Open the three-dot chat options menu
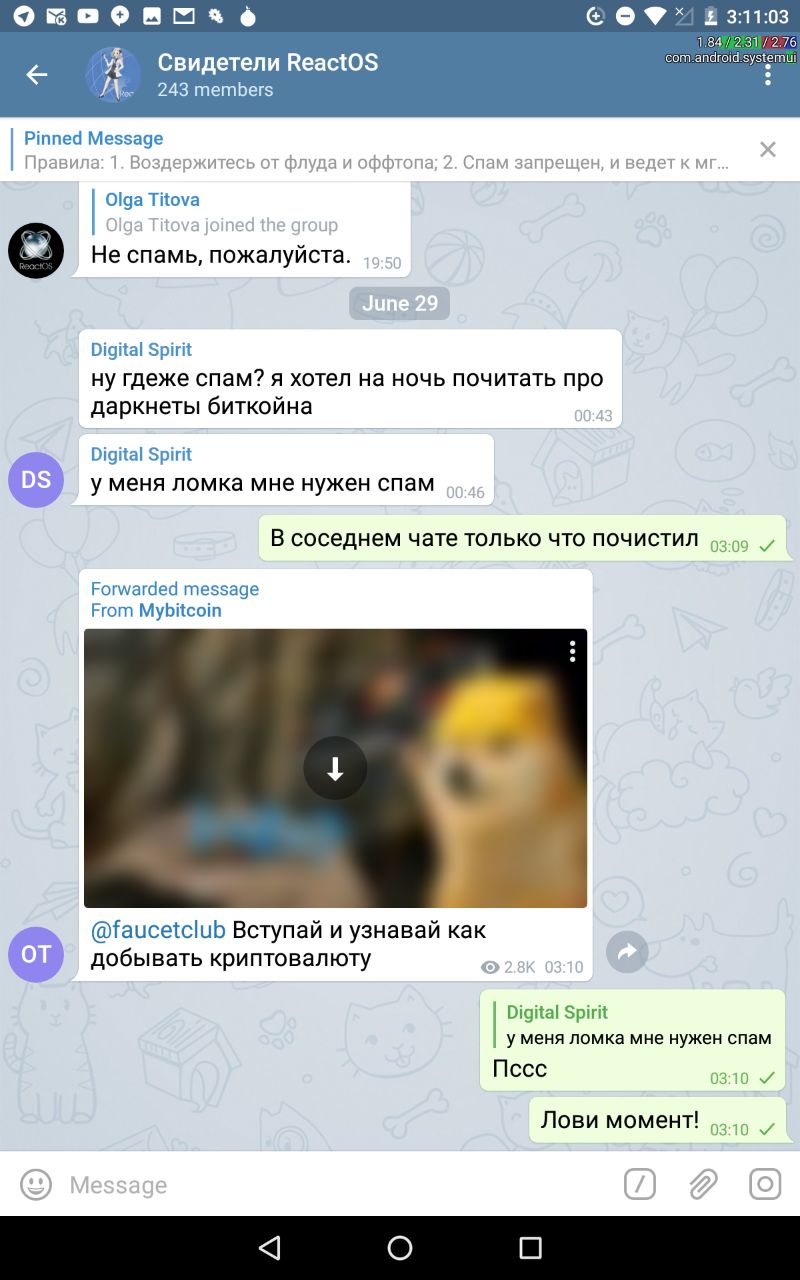 point(768,76)
